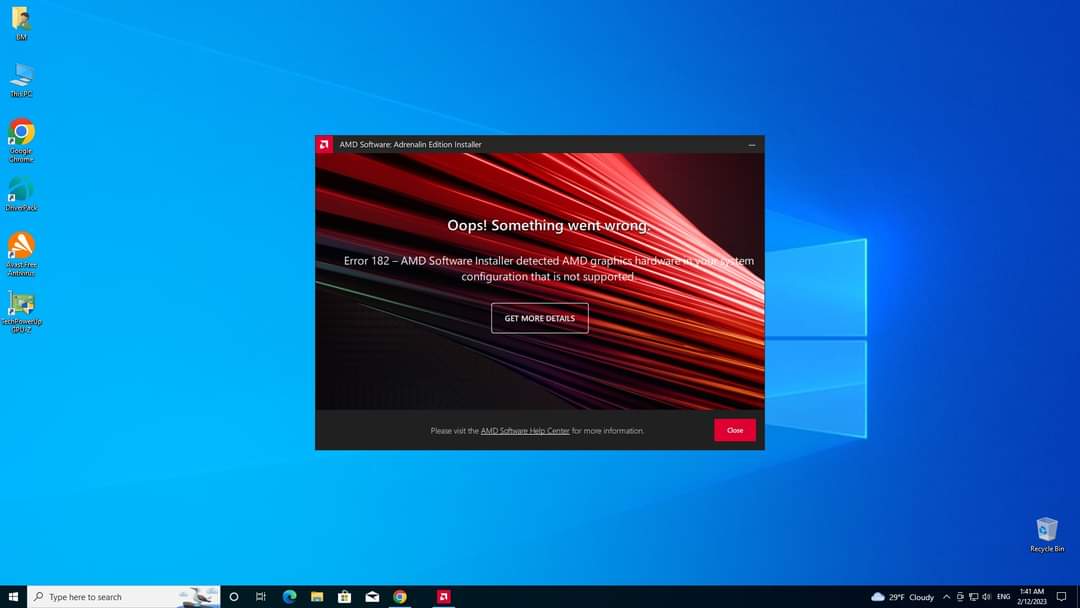Open the clock and calendar flyout

pos(1032,597)
